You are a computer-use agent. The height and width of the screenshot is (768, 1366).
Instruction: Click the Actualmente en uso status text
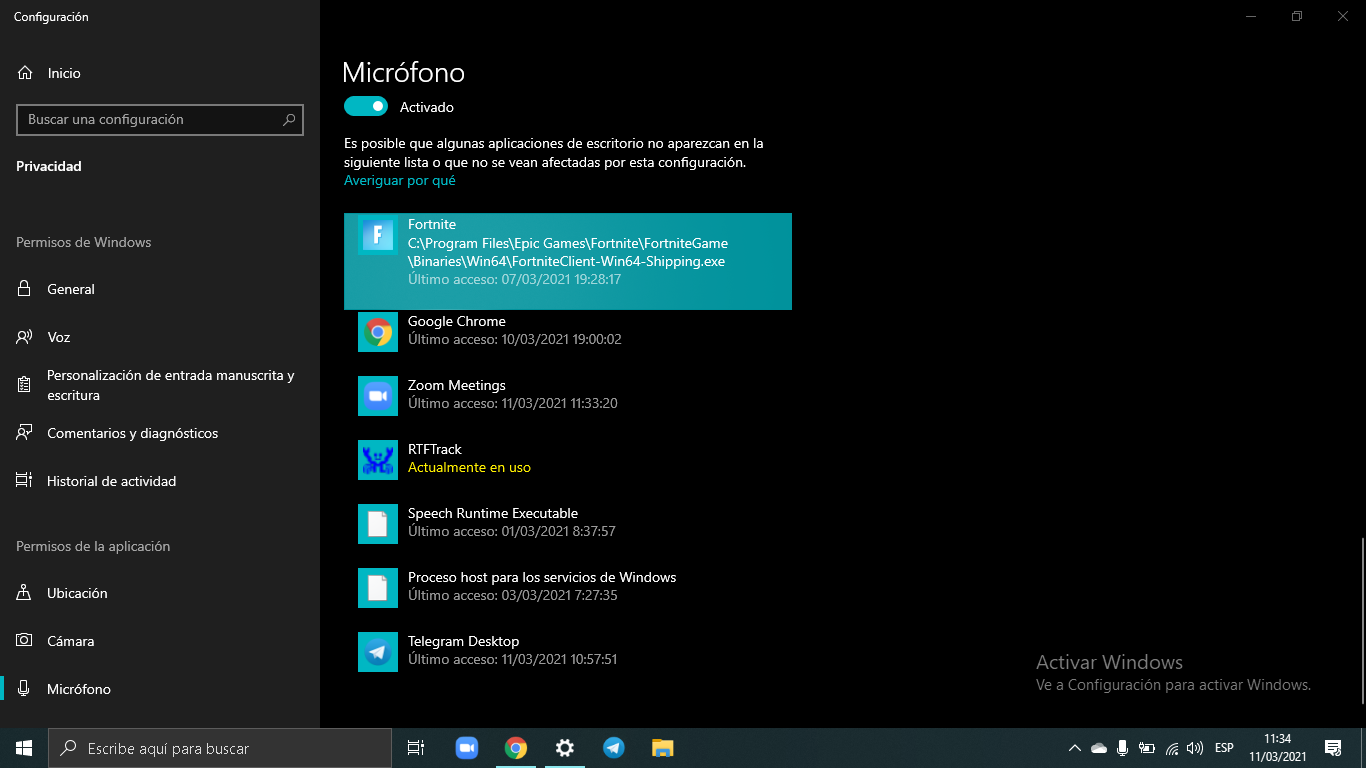pos(469,467)
